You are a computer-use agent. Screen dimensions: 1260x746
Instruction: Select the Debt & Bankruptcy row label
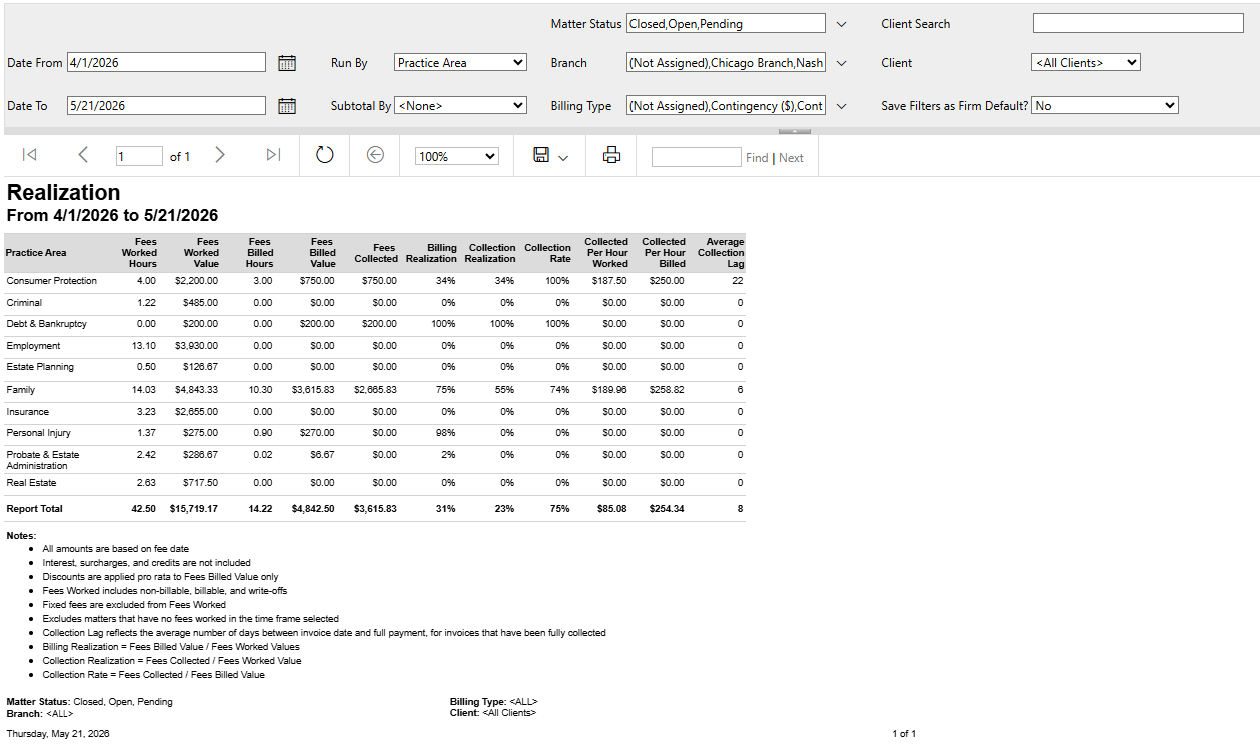(x=46, y=324)
